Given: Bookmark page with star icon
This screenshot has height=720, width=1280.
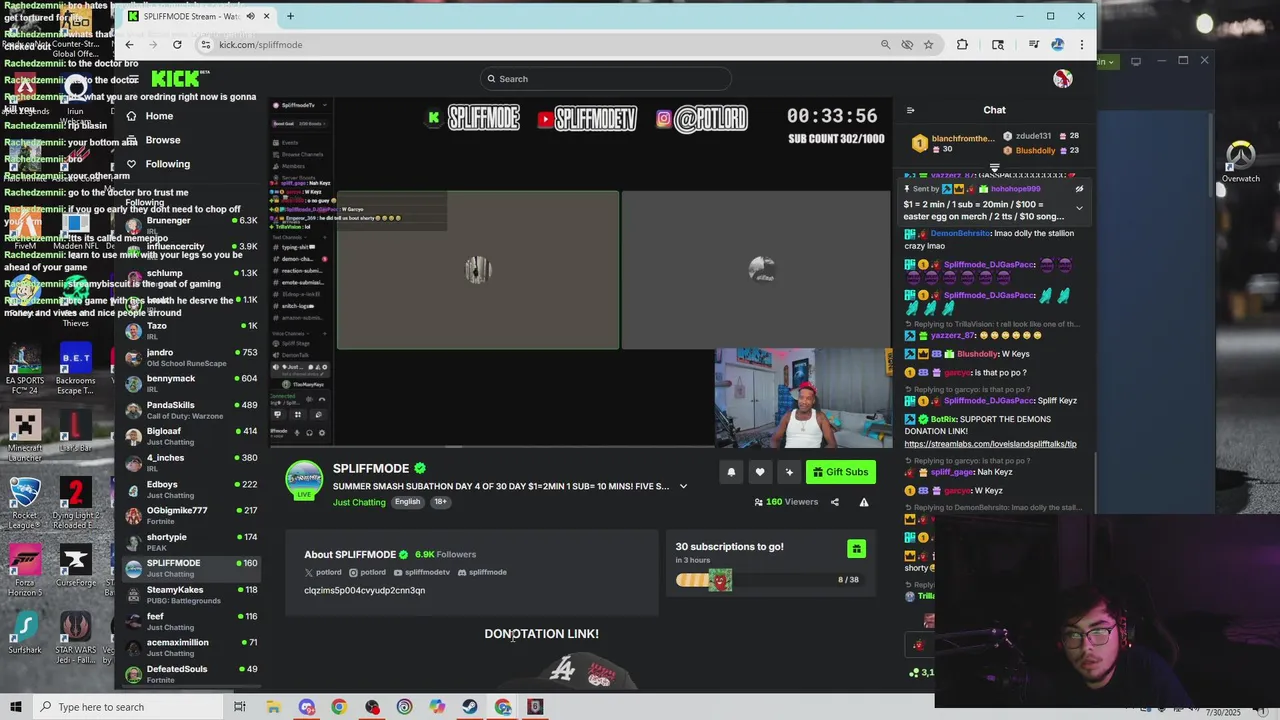Looking at the screenshot, I should [x=928, y=44].
